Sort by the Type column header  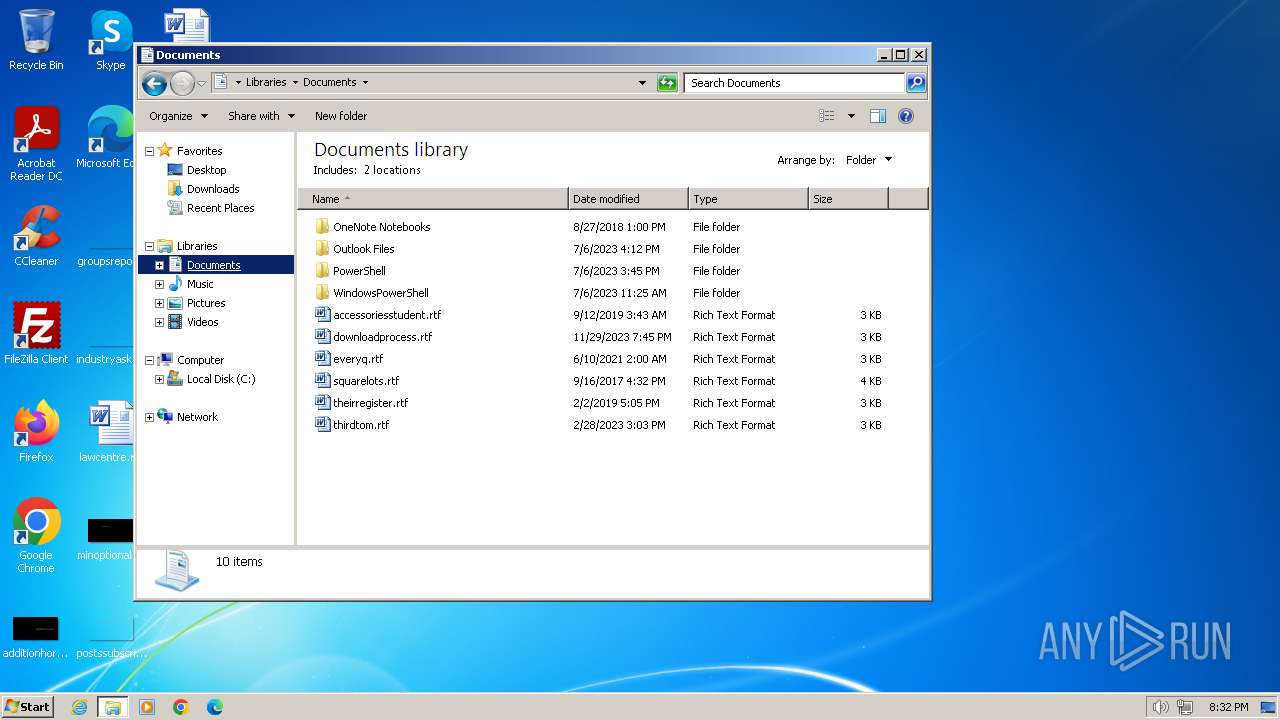[748, 199]
